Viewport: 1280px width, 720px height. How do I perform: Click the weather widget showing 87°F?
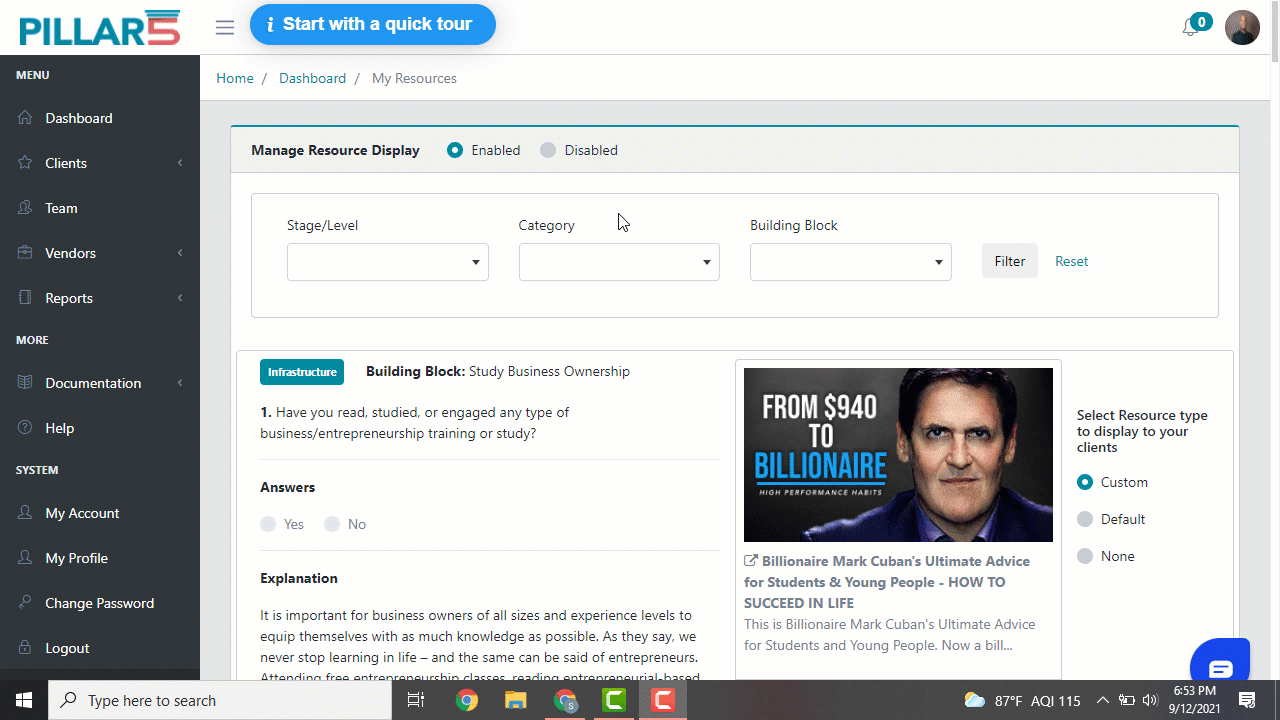coord(1022,700)
